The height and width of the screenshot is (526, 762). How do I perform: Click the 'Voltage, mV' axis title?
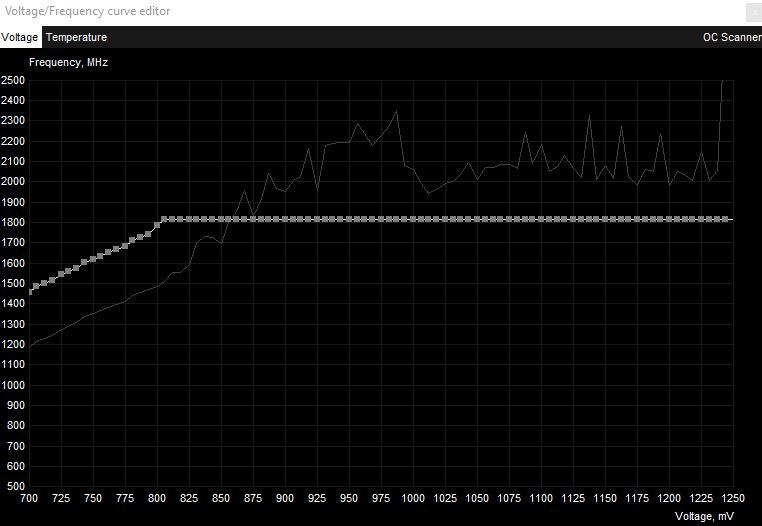704,516
